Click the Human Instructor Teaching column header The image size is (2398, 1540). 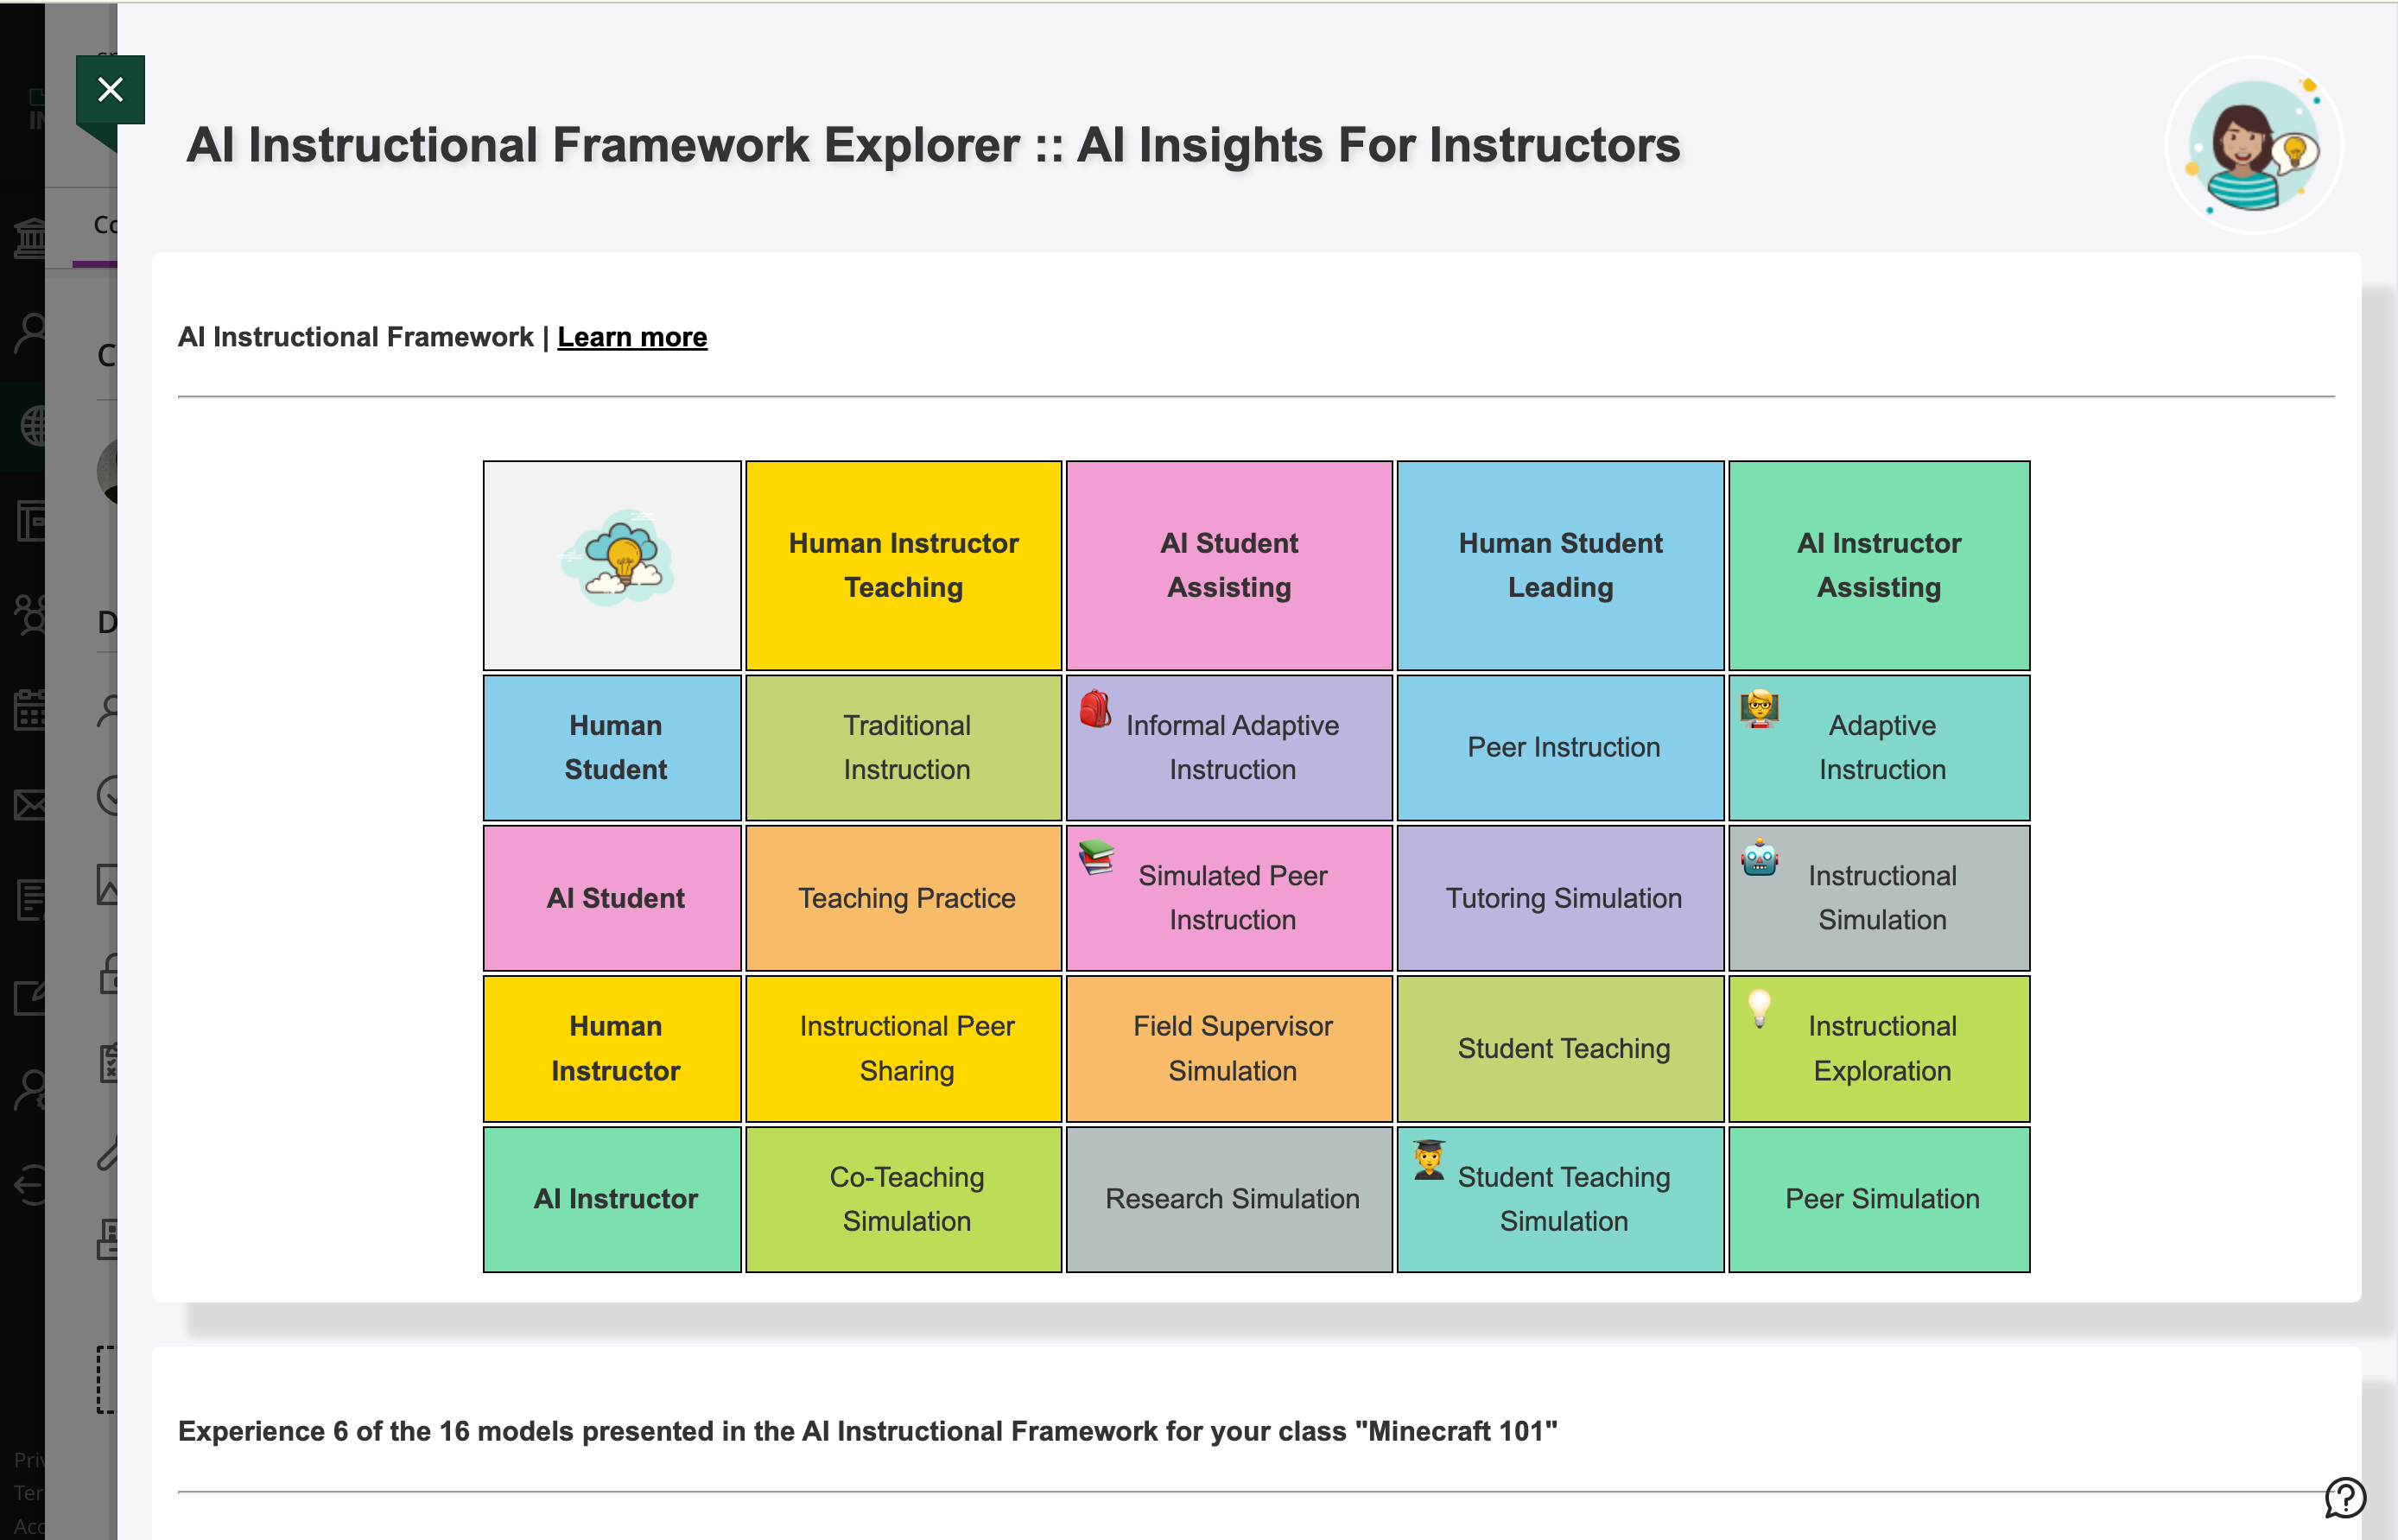(903, 565)
